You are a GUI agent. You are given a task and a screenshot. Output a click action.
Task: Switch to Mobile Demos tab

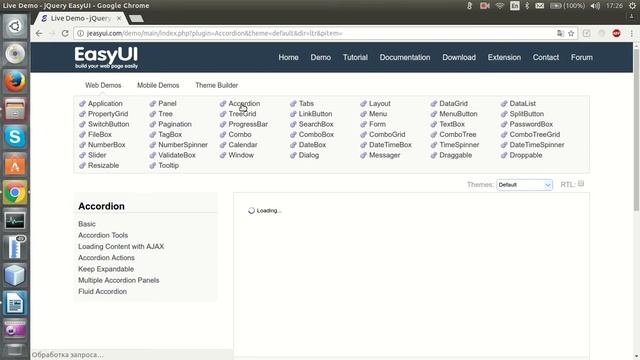coord(158,85)
